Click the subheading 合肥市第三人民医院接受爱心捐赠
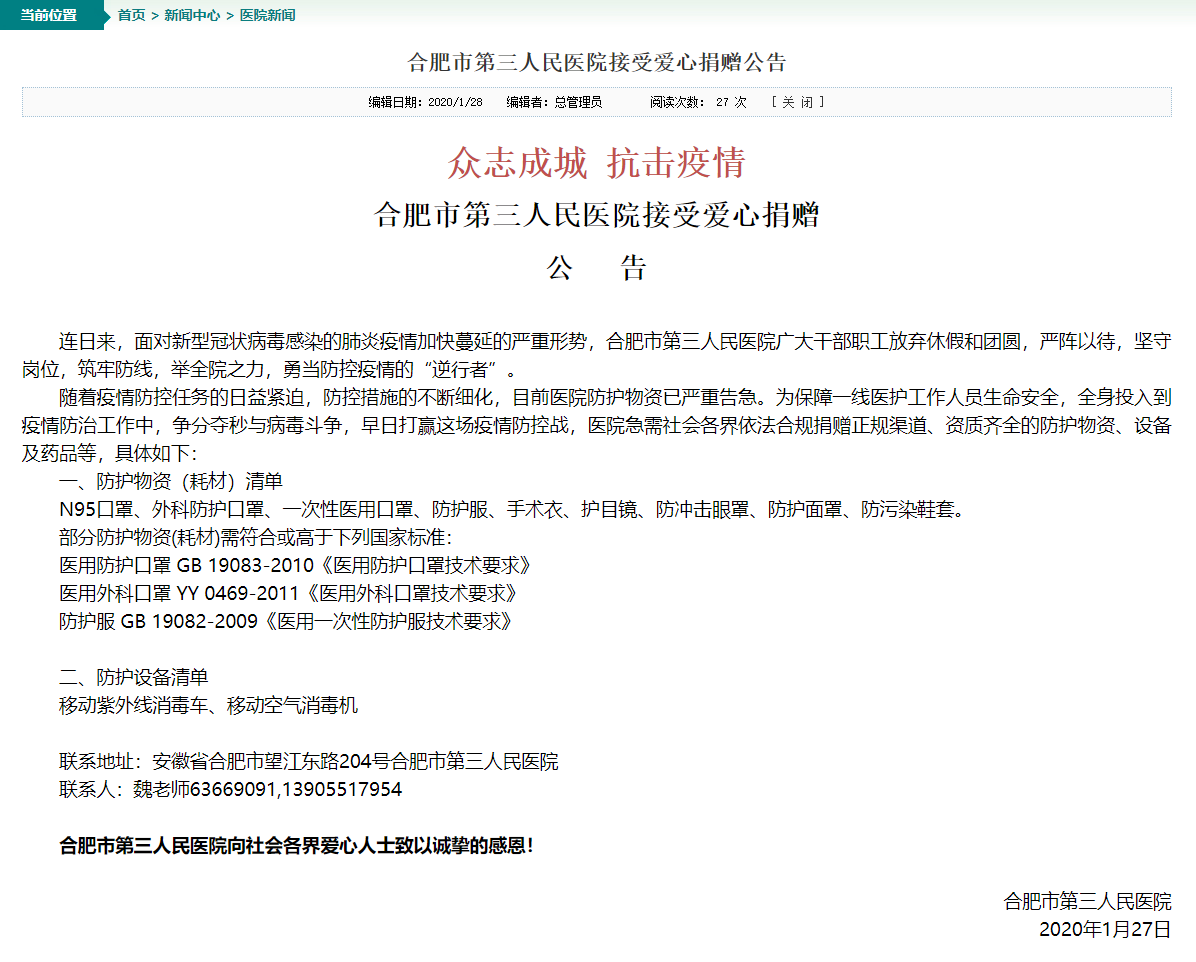Screen dimensions: 1196x962 click(x=597, y=215)
